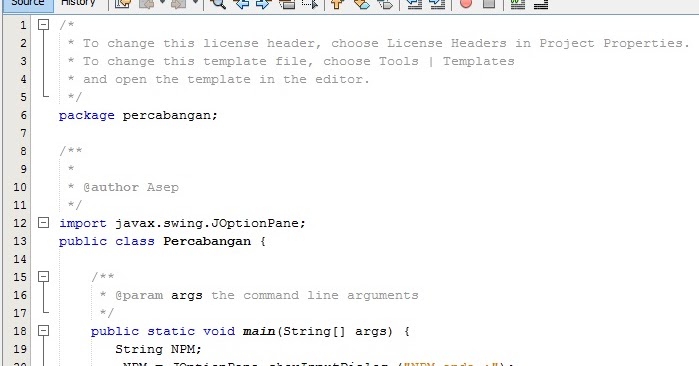699x366 pixels.
Task: Click the comment line mentioning 'License Headers in Project Properties'
Action: [x=378, y=43]
